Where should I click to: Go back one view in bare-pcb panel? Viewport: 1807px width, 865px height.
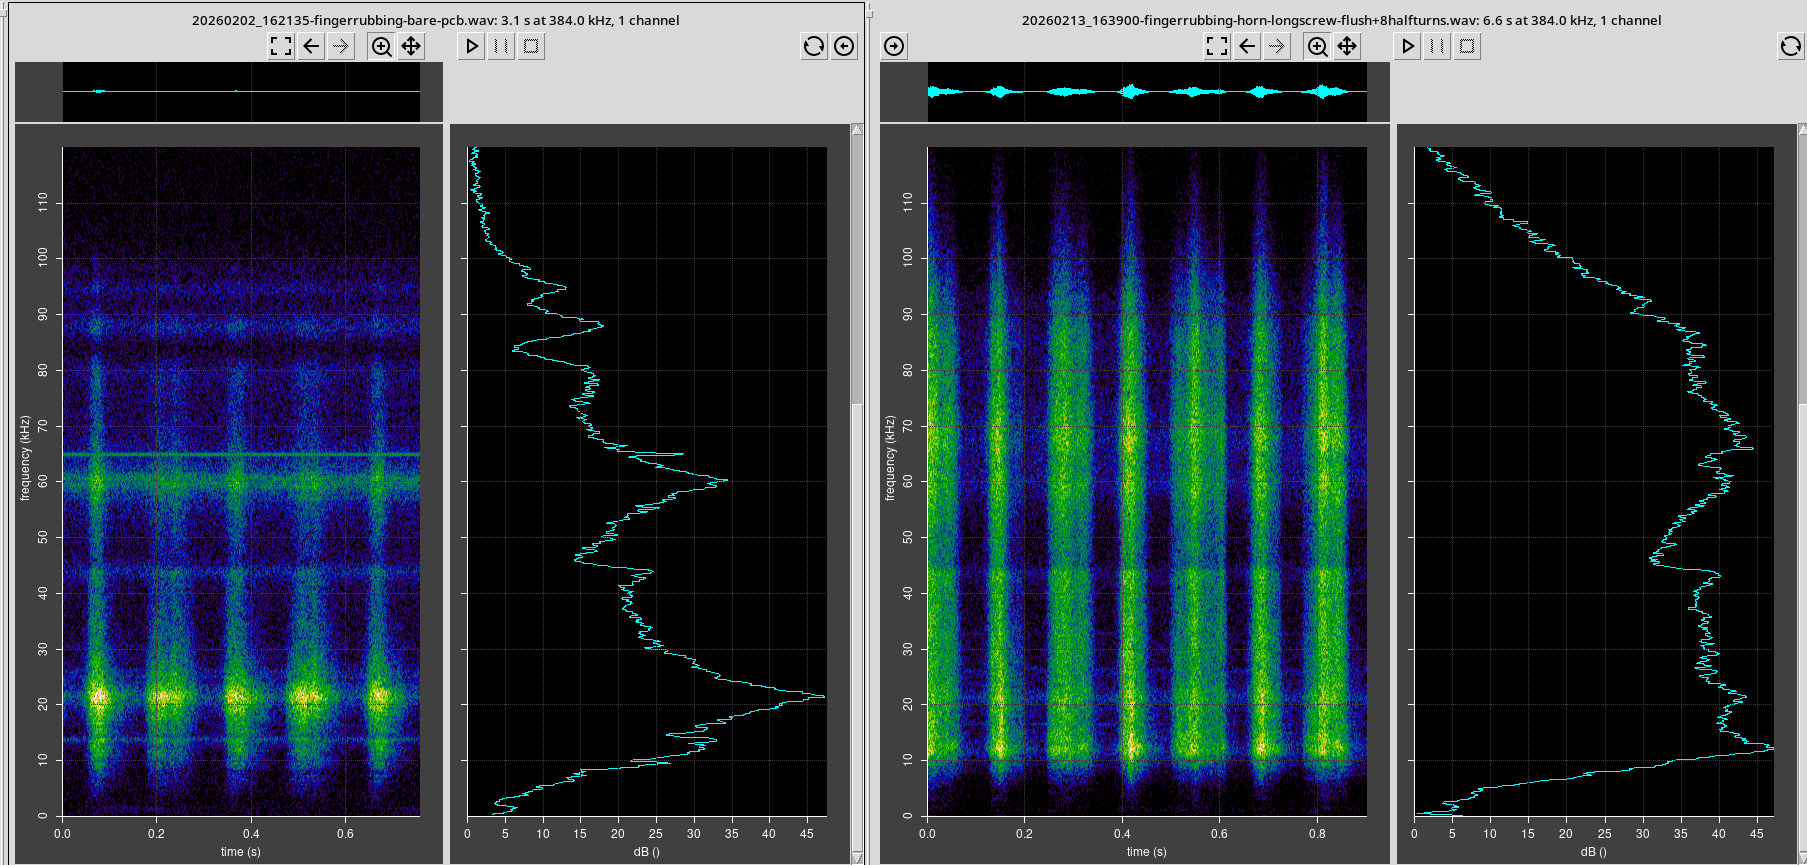(311, 46)
